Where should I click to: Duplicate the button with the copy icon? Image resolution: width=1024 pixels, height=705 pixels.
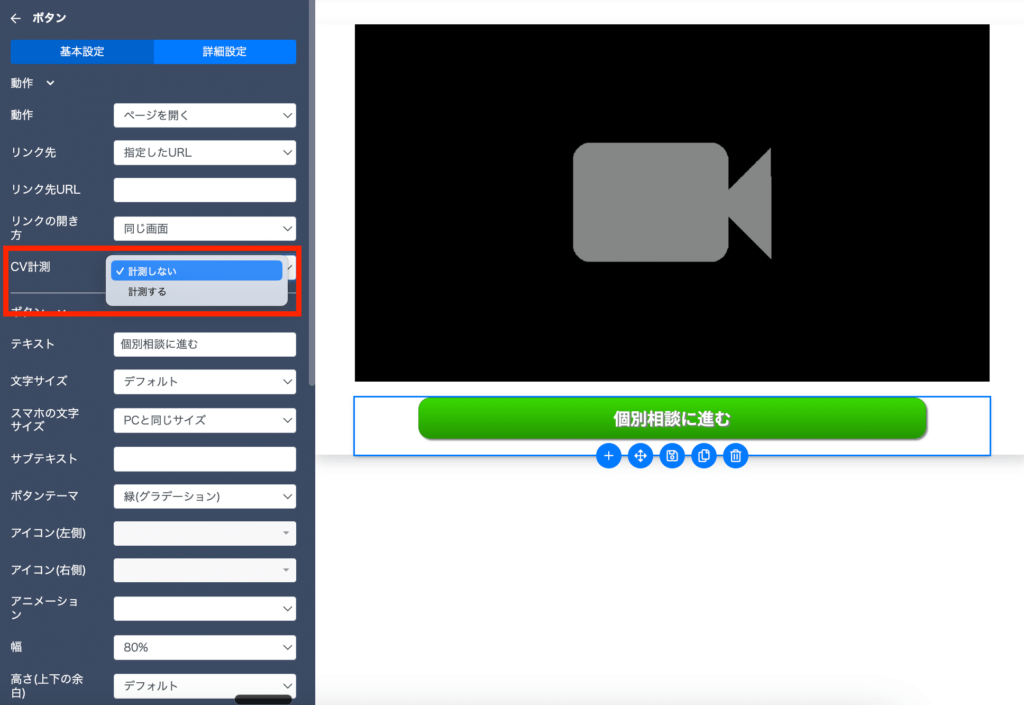click(x=704, y=456)
